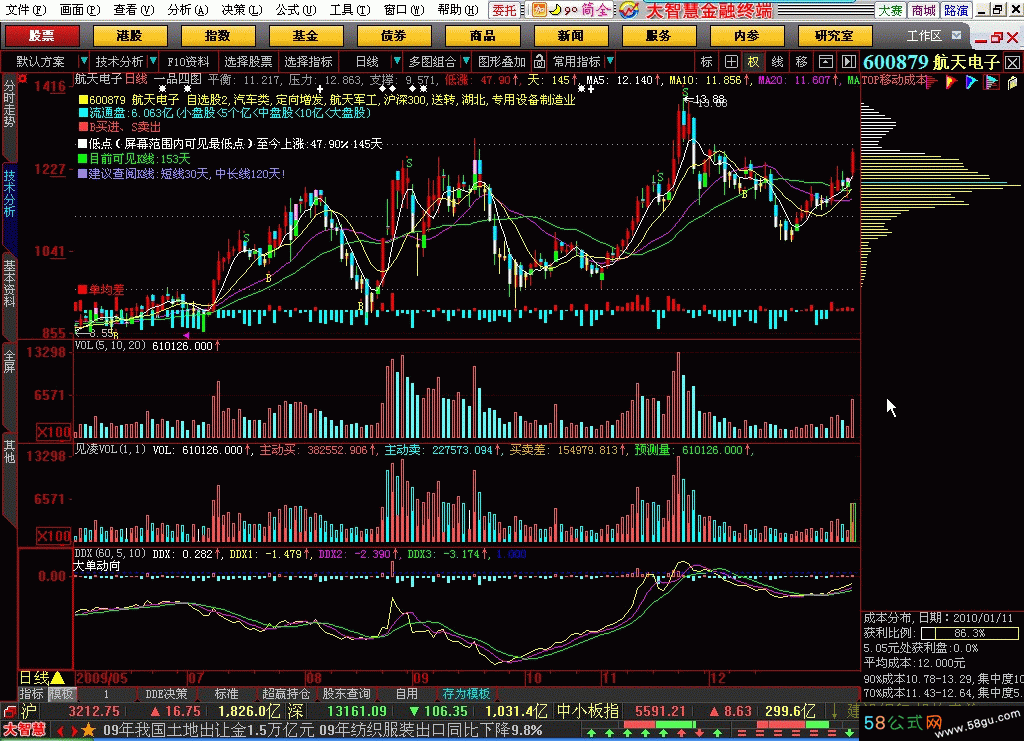This screenshot has height=741, width=1024.
Task: Toggle the 移 move button
Action: tap(801, 62)
